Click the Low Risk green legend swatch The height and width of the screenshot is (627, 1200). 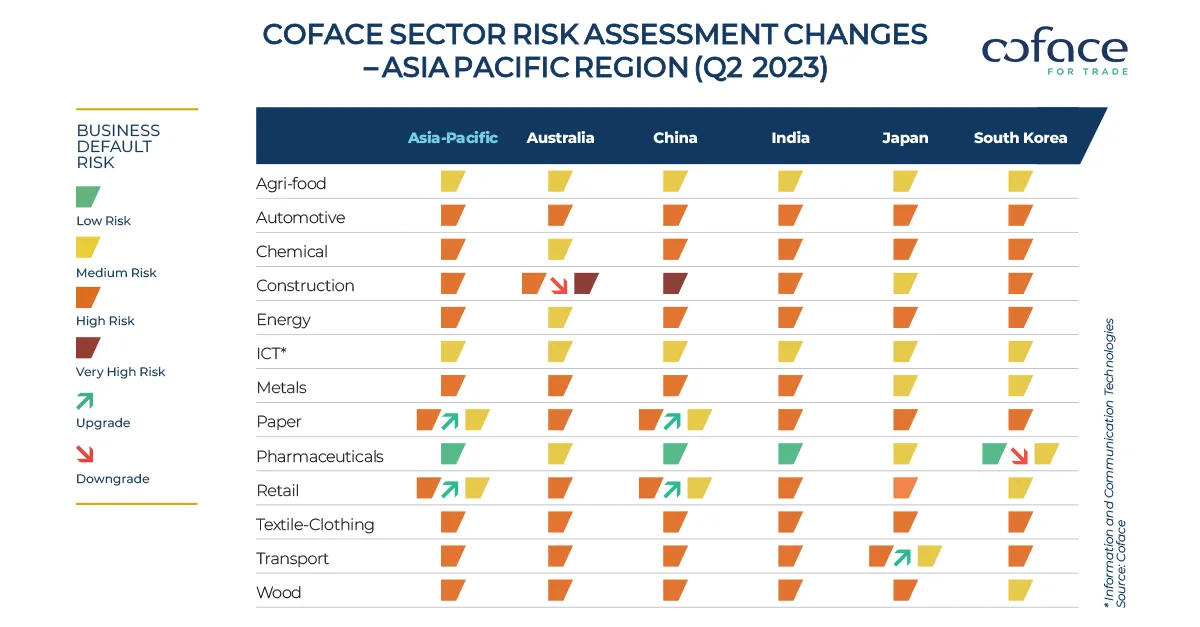(x=88, y=196)
